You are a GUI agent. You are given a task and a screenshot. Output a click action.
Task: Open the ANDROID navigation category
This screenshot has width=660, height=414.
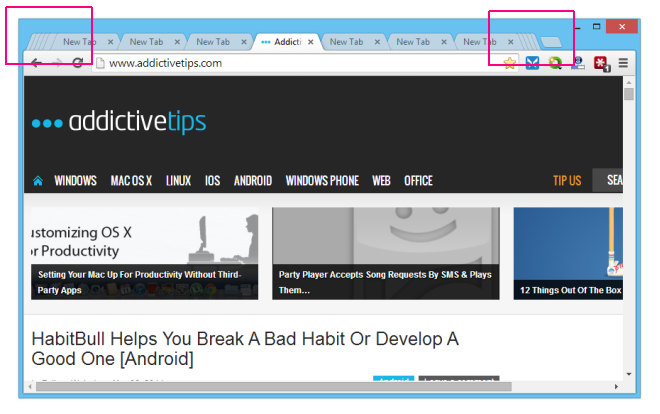click(x=253, y=181)
